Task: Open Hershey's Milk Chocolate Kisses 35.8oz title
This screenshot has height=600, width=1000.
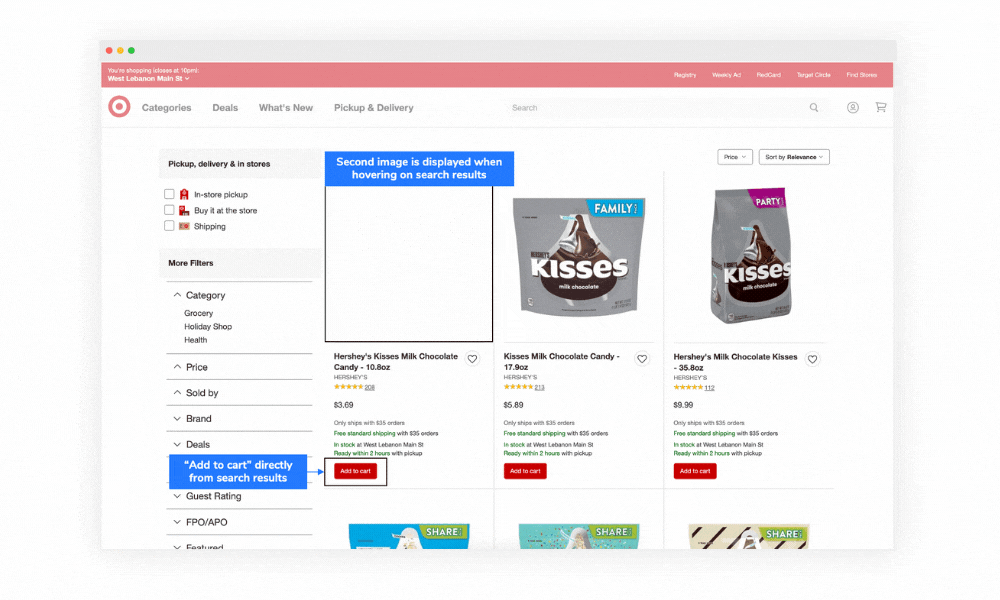Action: pos(735,362)
